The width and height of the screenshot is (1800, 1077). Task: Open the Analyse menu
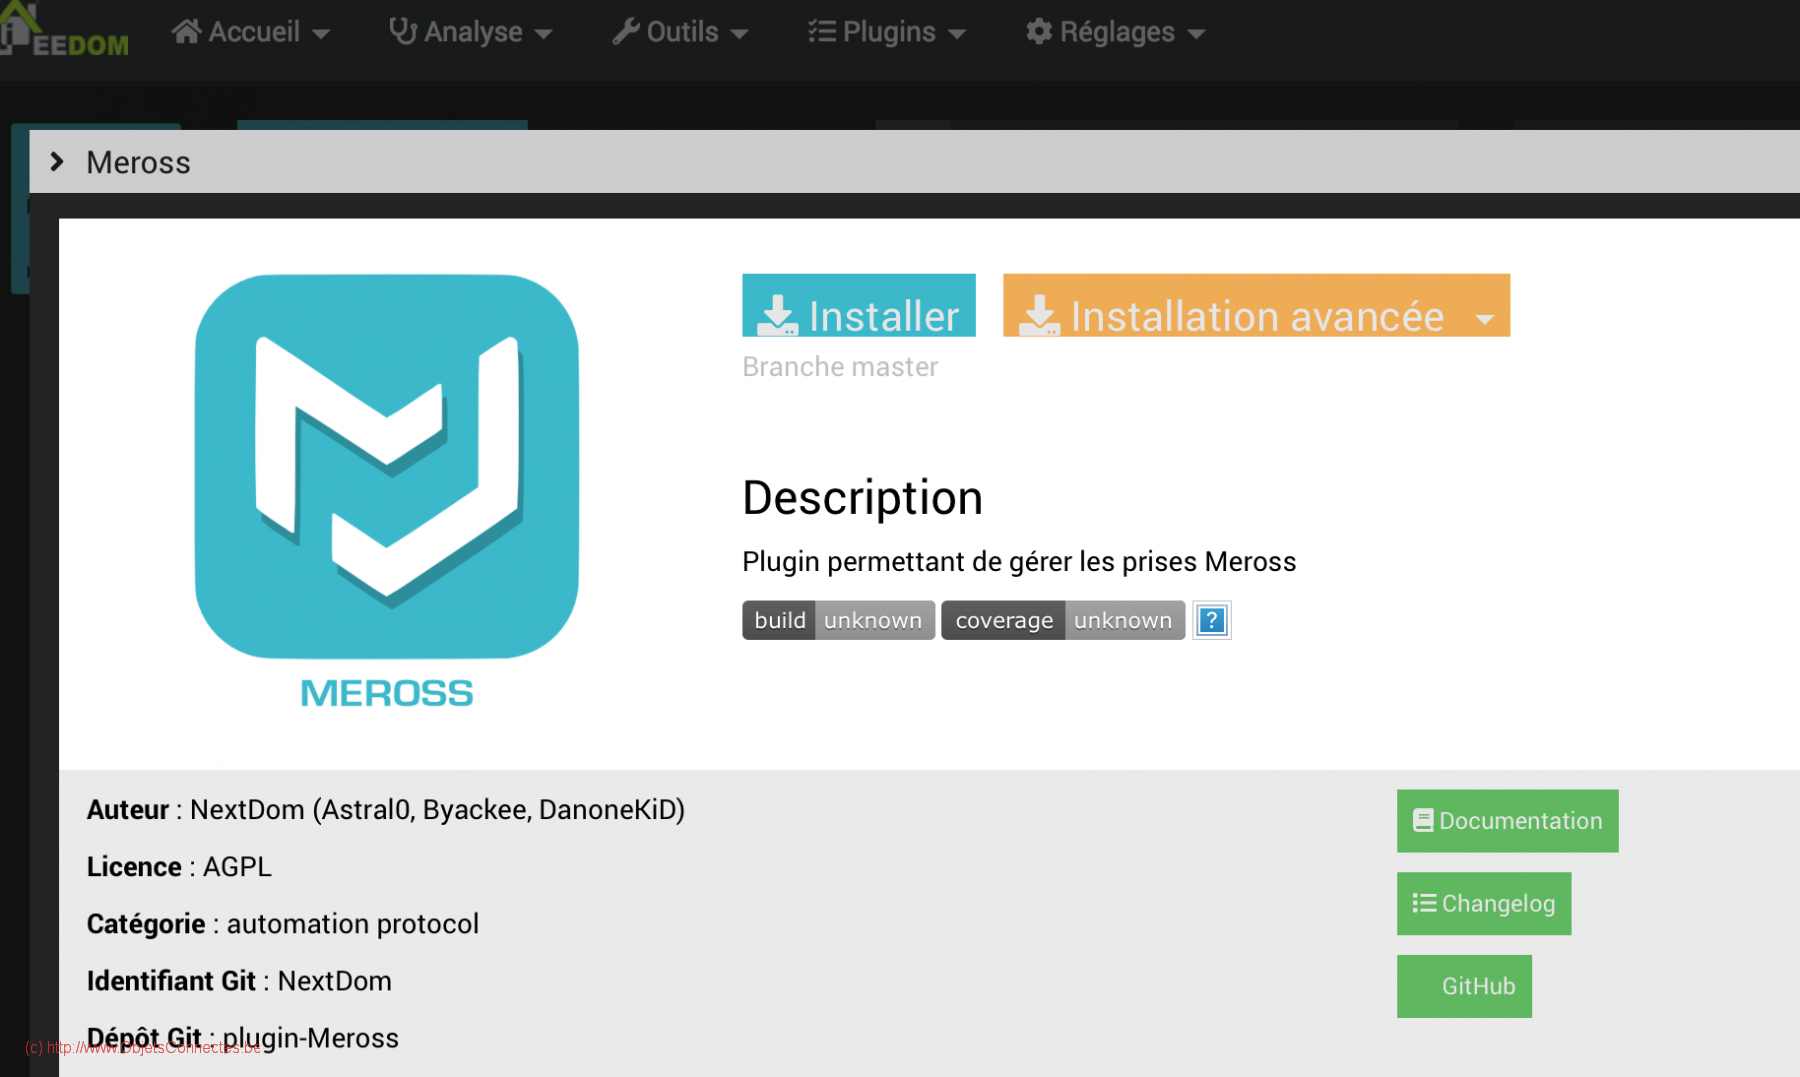click(x=471, y=31)
